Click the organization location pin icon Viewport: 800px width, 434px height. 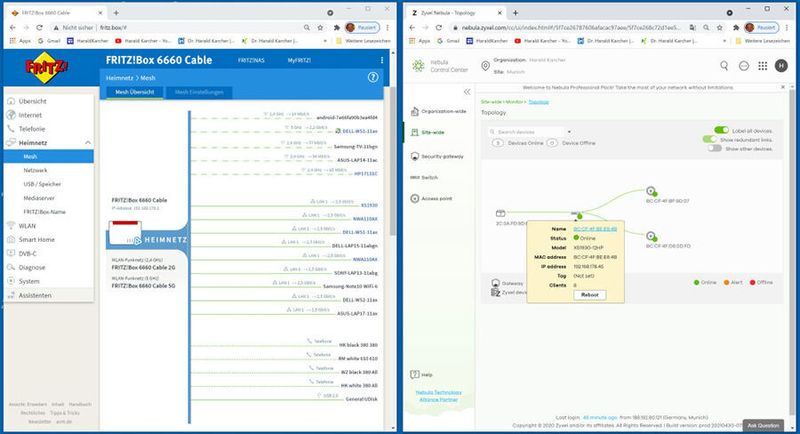click(x=485, y=66)
